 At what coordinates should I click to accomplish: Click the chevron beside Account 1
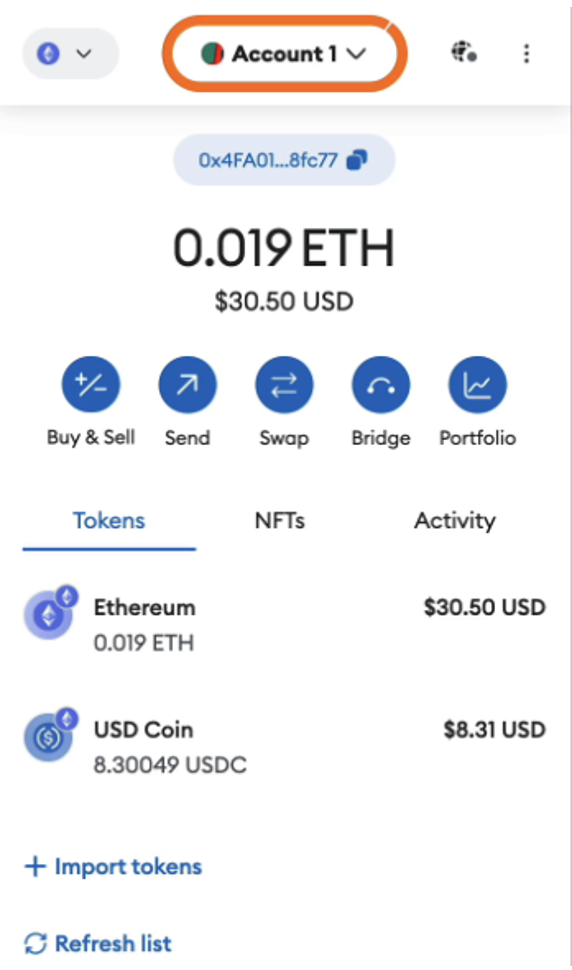356,54
